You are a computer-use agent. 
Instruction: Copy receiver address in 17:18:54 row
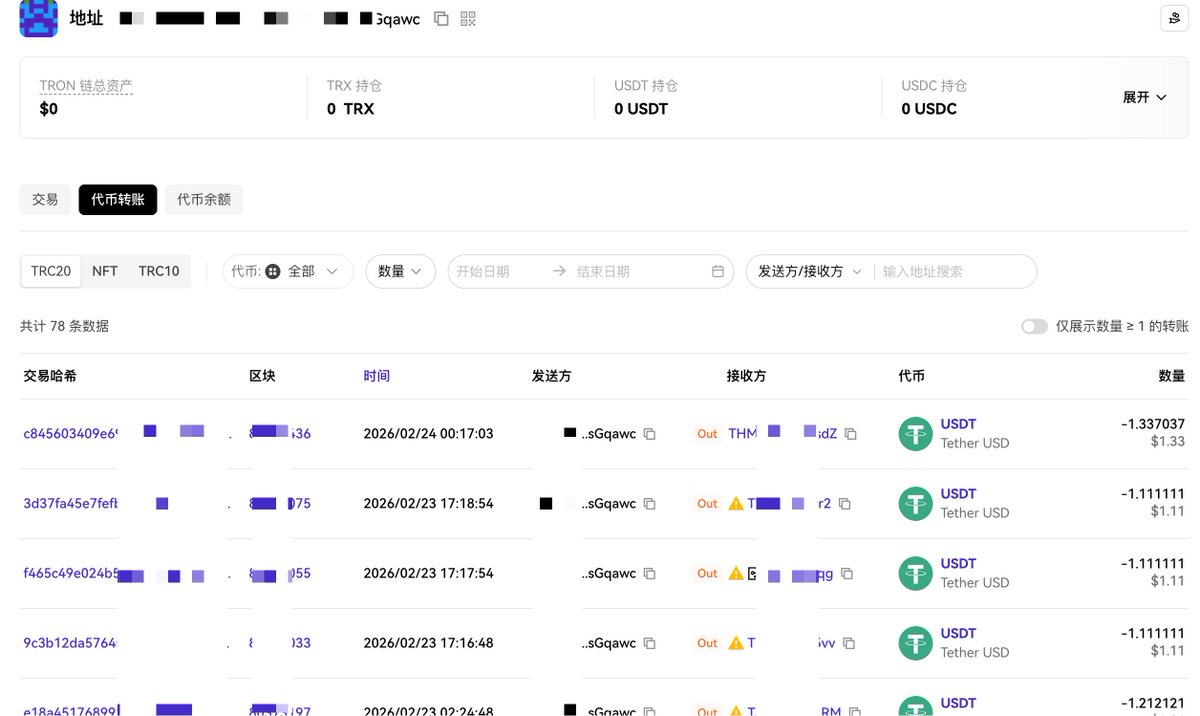click(845, 504)
